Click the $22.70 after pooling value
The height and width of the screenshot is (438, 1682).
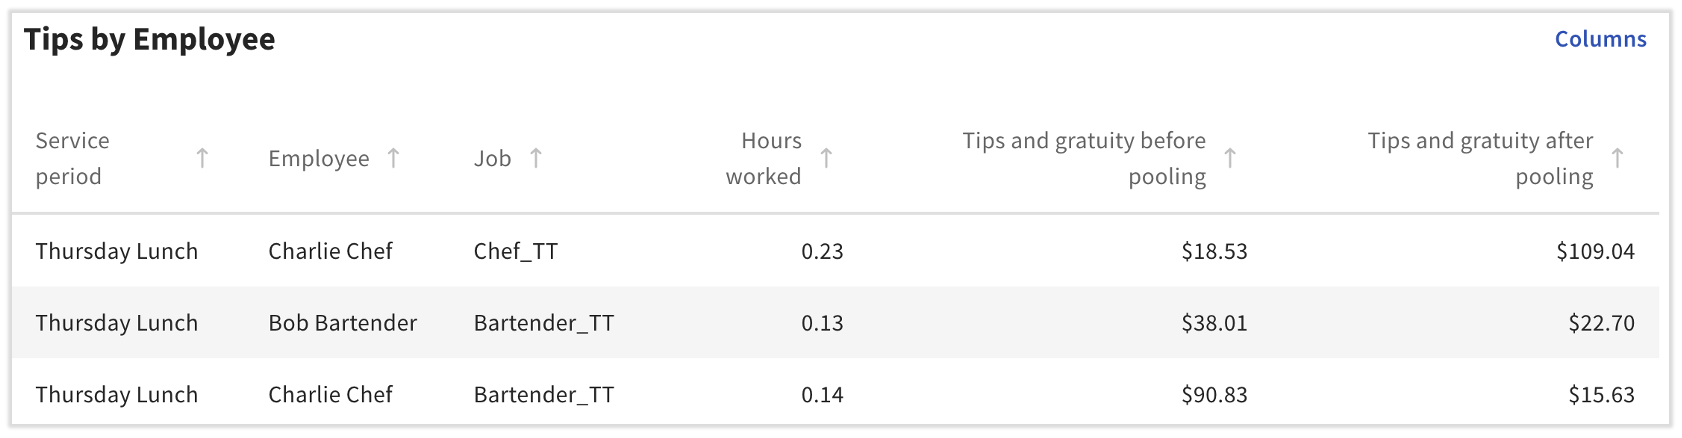(x=1601, y=323)
